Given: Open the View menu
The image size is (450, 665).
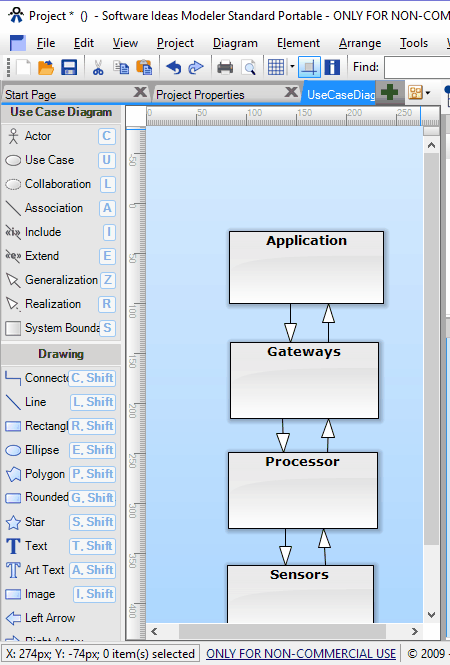Looking at the screenshot, I should point(125,43).
